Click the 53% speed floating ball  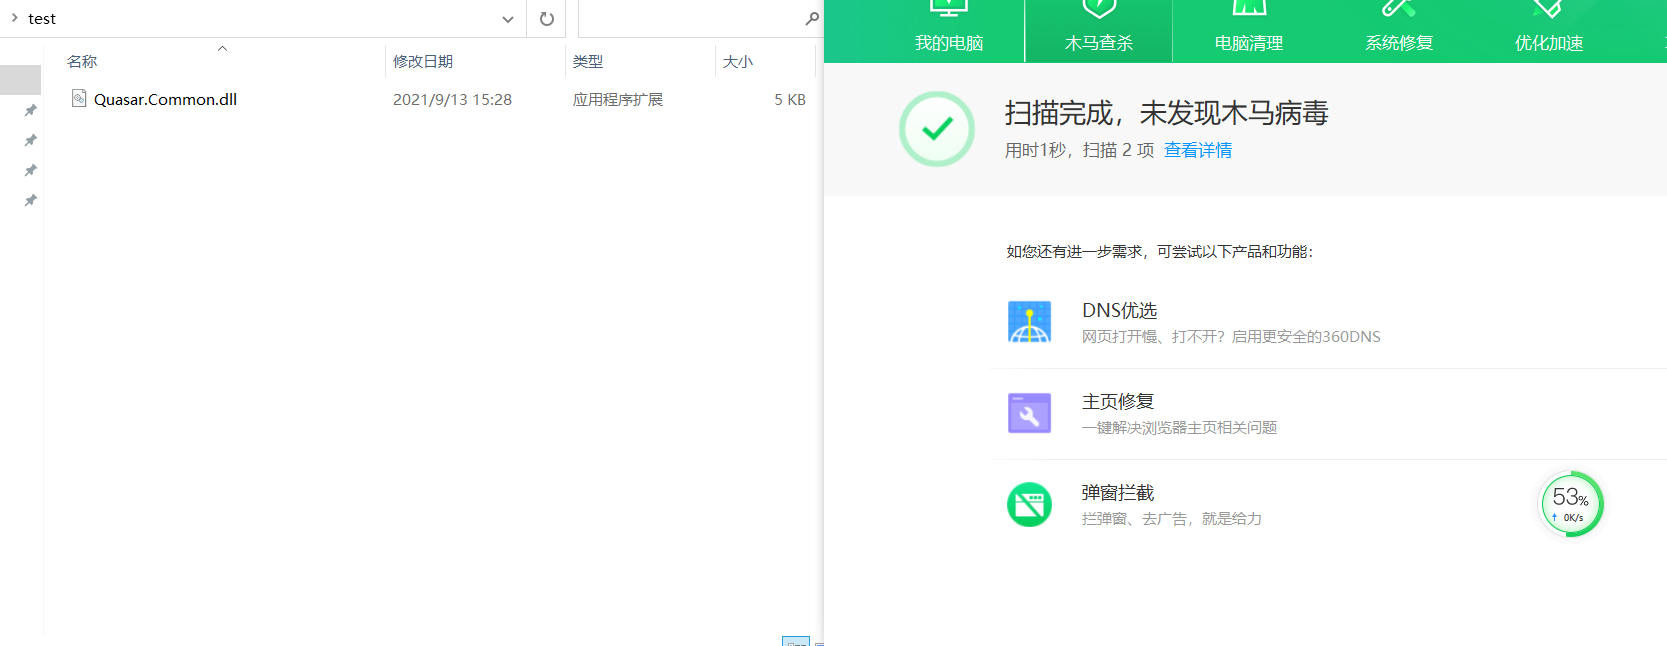[1571, 504]
